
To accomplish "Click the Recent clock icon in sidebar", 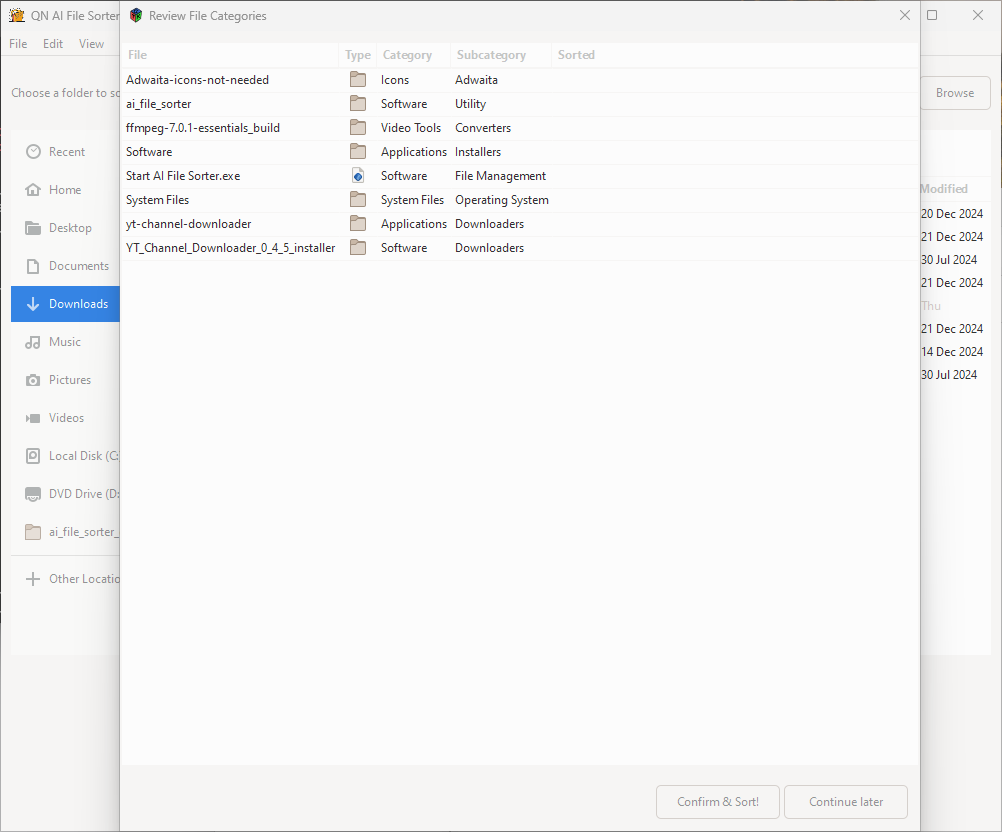I will click(x=34, y=152).
